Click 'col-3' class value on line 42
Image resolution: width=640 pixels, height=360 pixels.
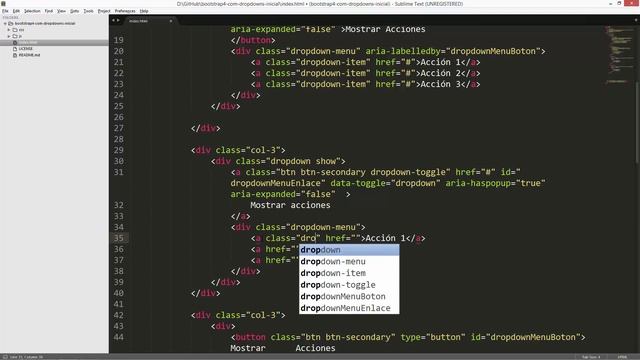pos(263,315)
